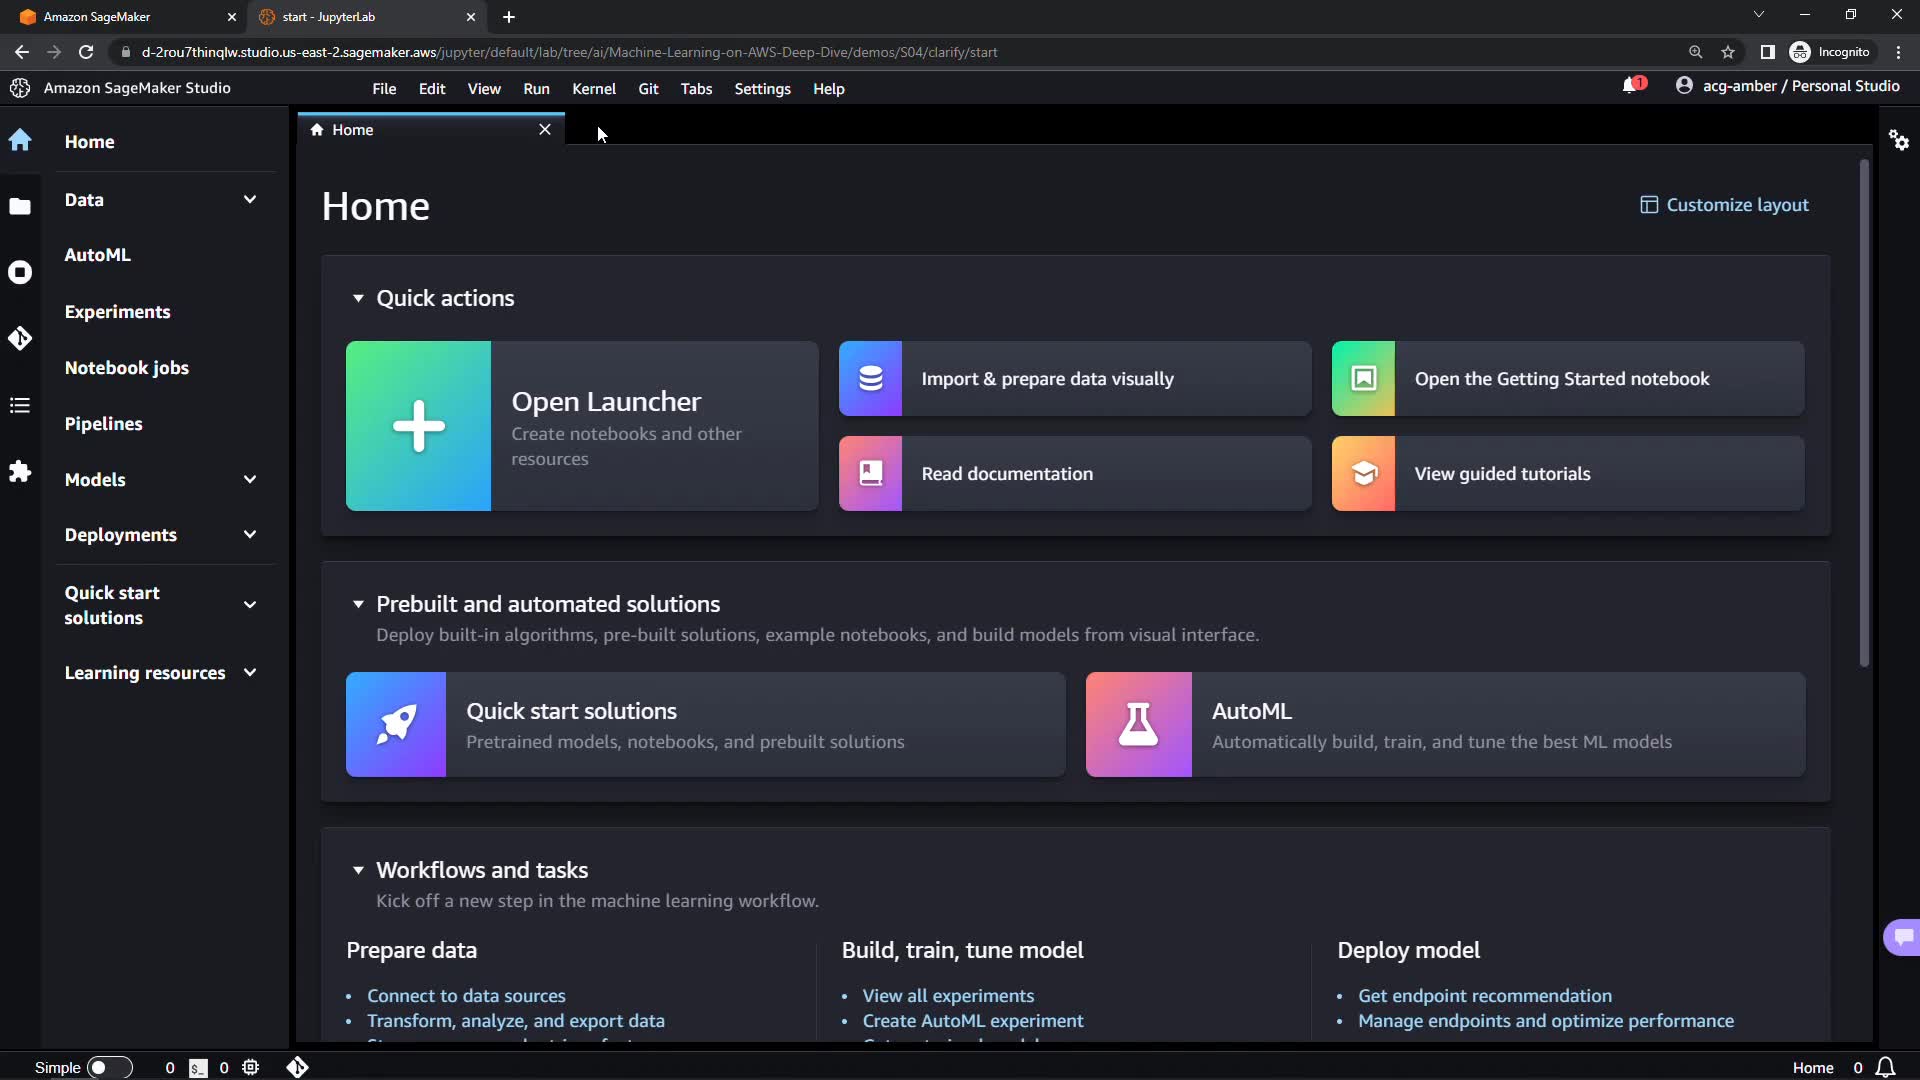
Task: Open the Table of Contents list icon
Action: point(20,405)
